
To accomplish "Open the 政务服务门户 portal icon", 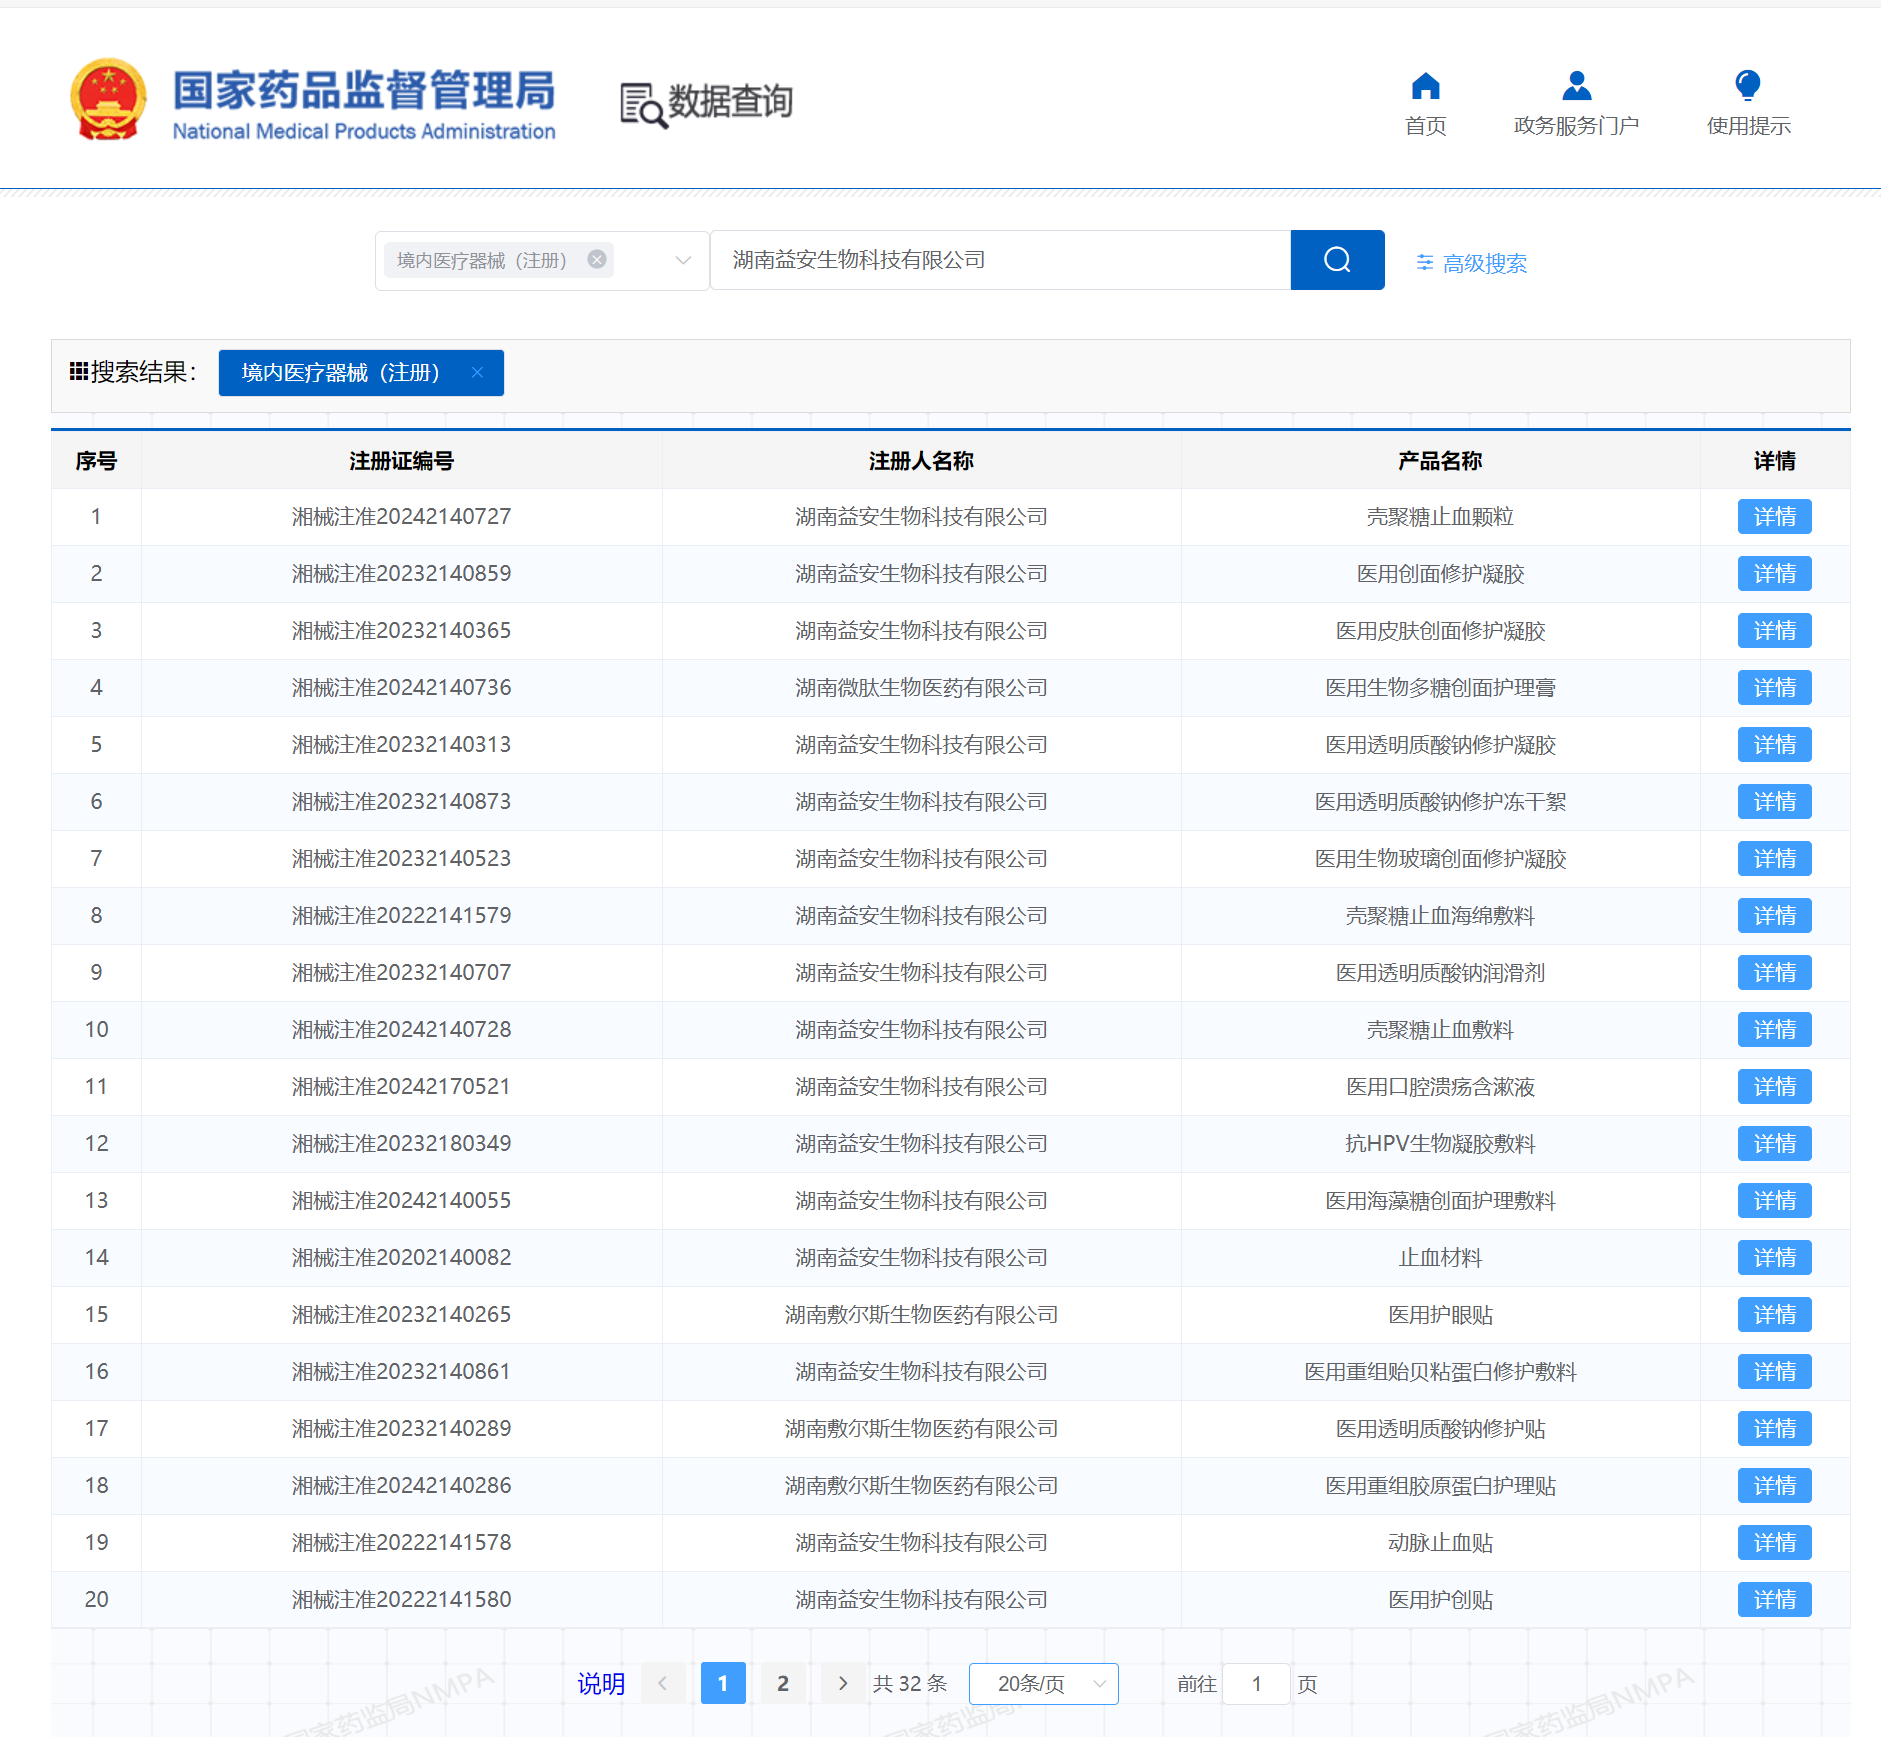I will 1576,87.
